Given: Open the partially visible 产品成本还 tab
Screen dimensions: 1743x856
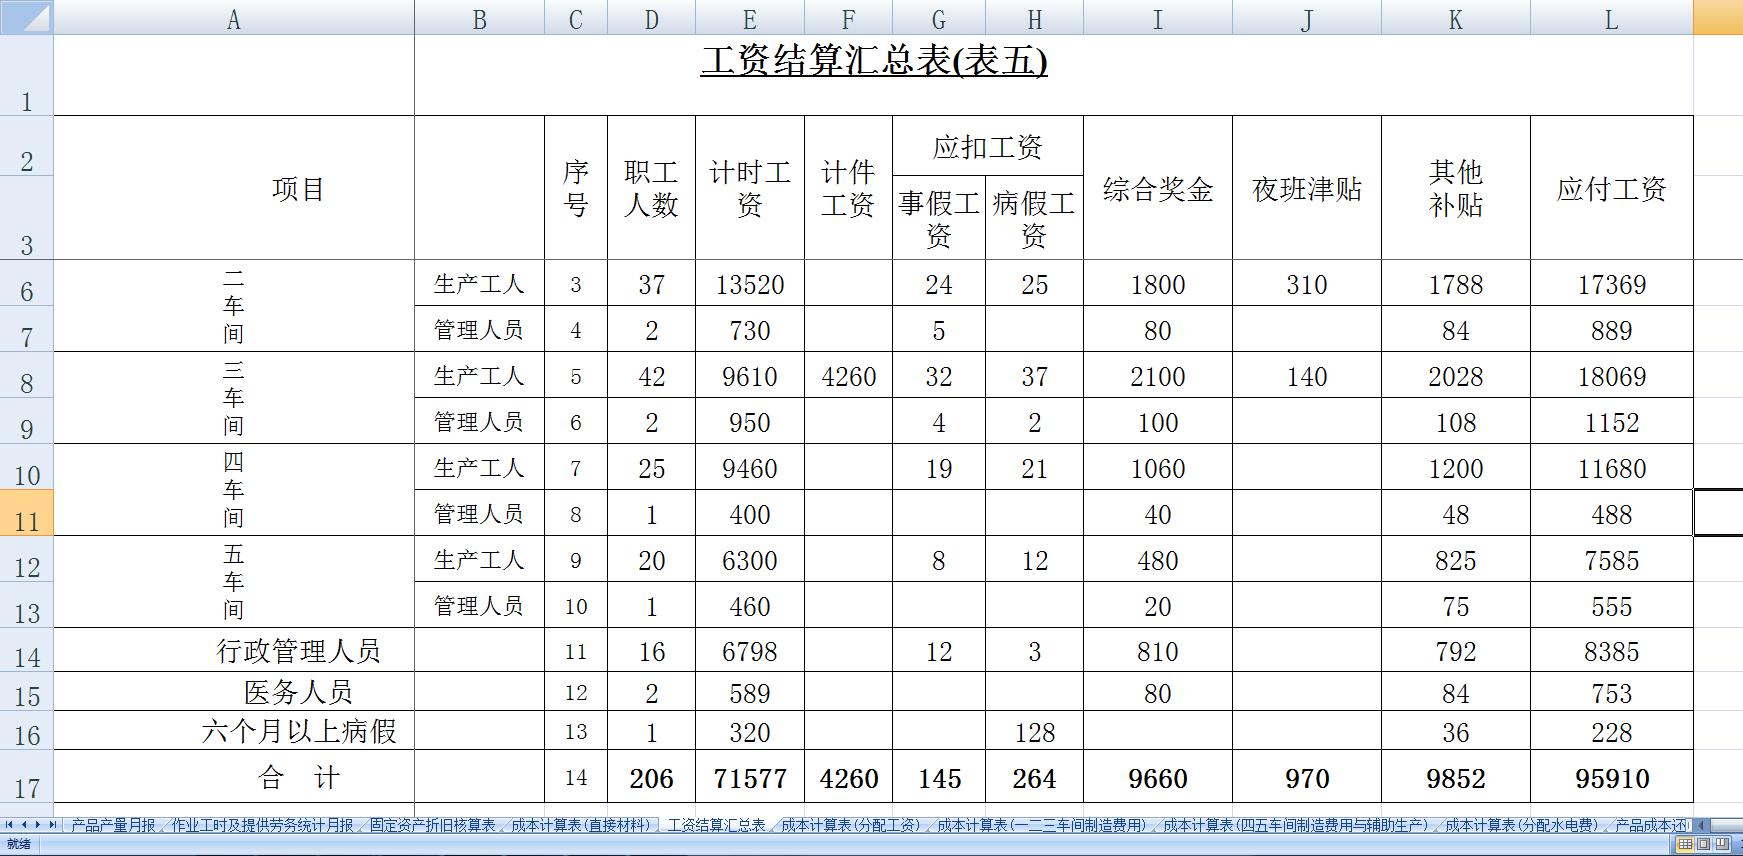Looking at the screenshot, I should click(1651, 825).
